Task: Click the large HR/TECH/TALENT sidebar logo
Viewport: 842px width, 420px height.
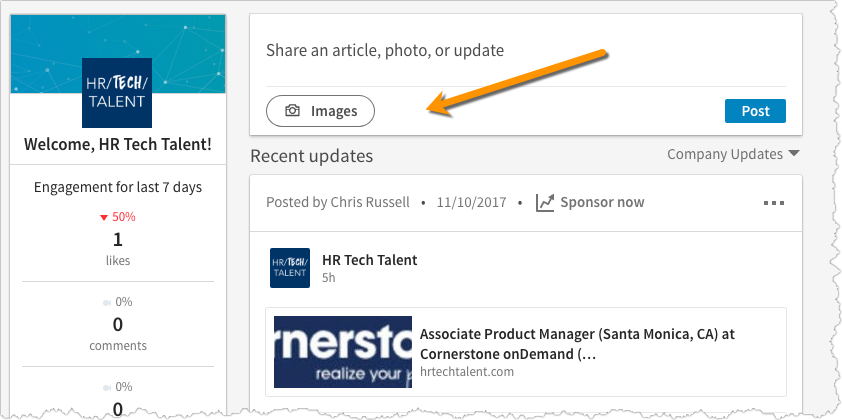Action: pos(118,92)
